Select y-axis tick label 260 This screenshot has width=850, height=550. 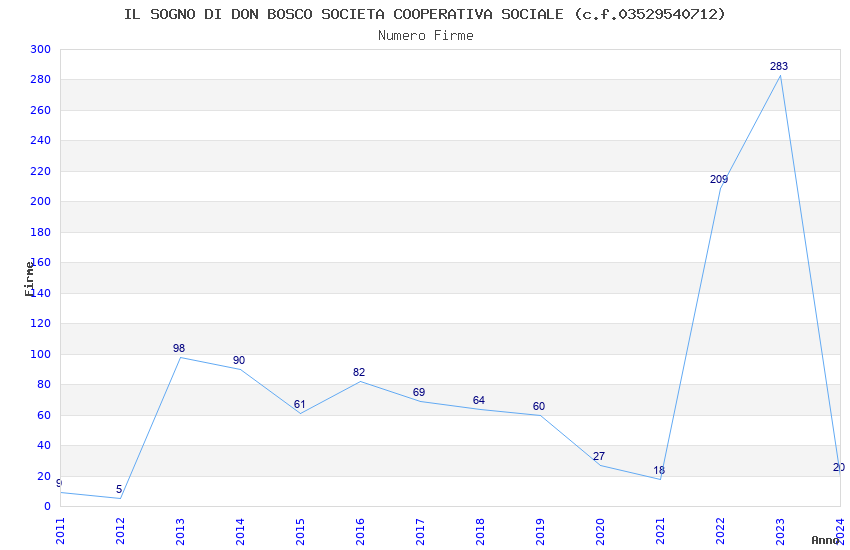41,110
